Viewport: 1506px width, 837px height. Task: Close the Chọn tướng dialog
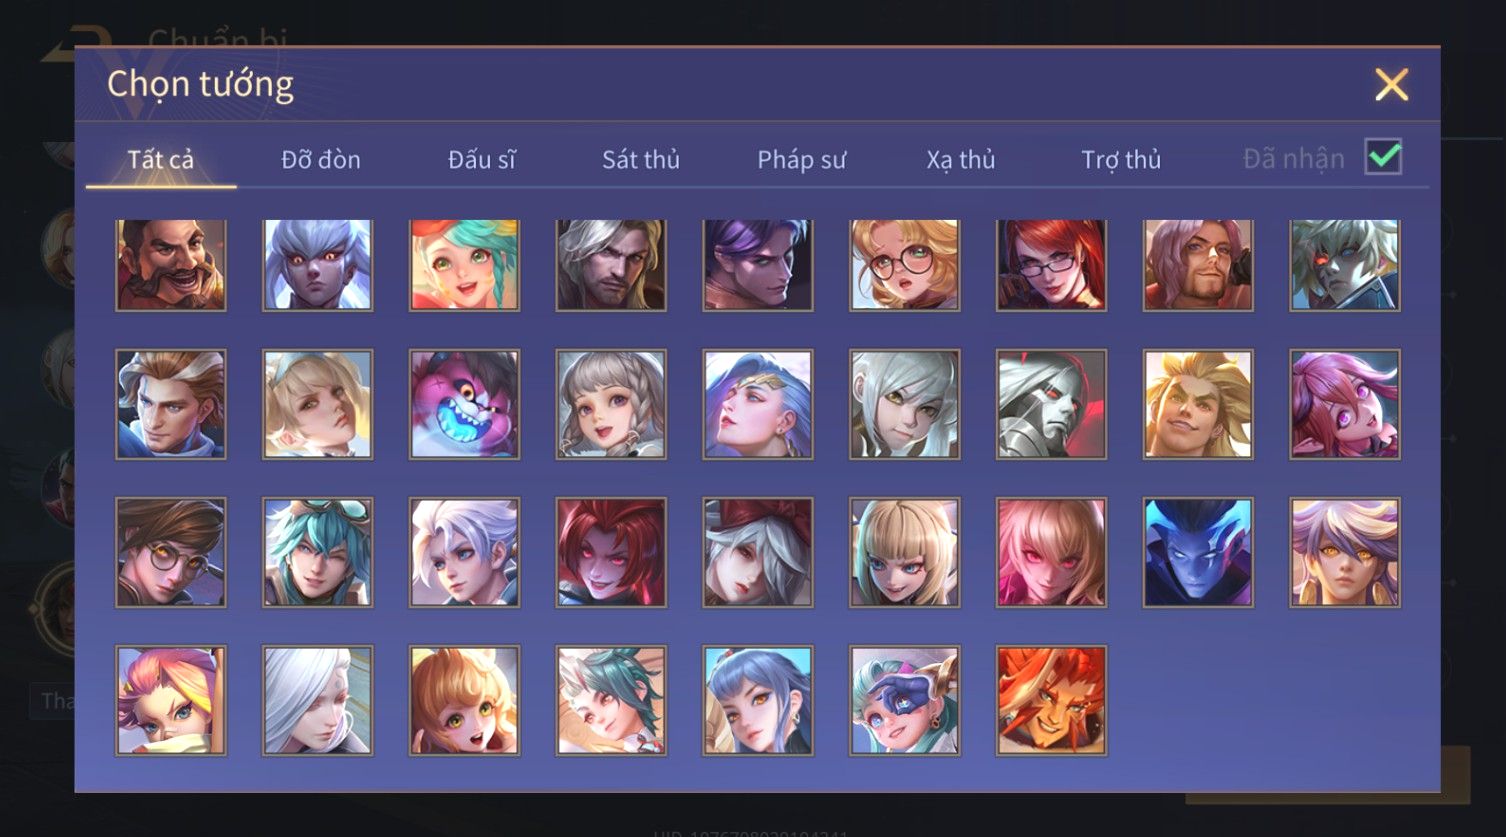[x=1391, y=85]
